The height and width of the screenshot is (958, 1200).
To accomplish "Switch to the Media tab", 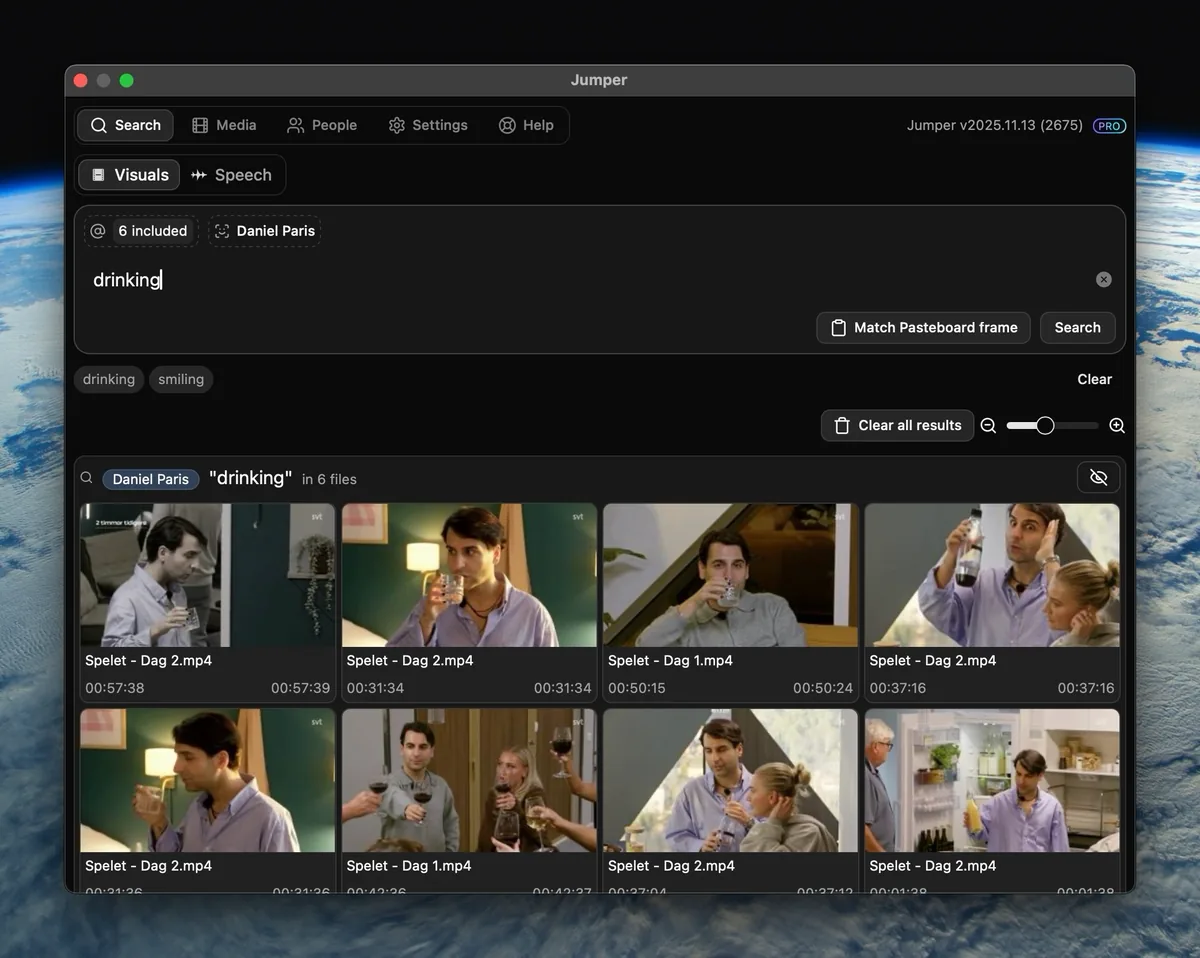I will tap(224, 125).
